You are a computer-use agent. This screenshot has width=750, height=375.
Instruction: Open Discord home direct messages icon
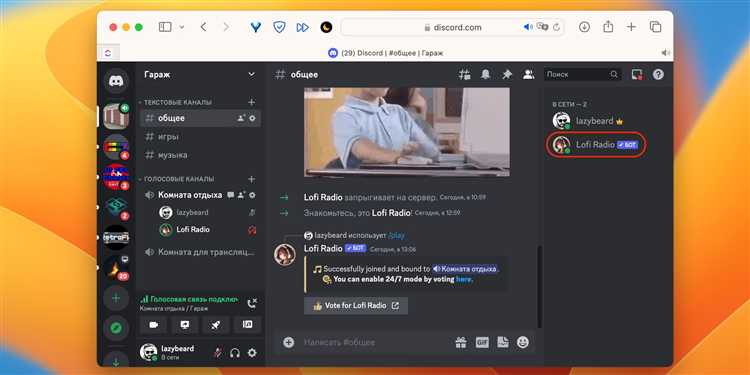tap(116, 81)
